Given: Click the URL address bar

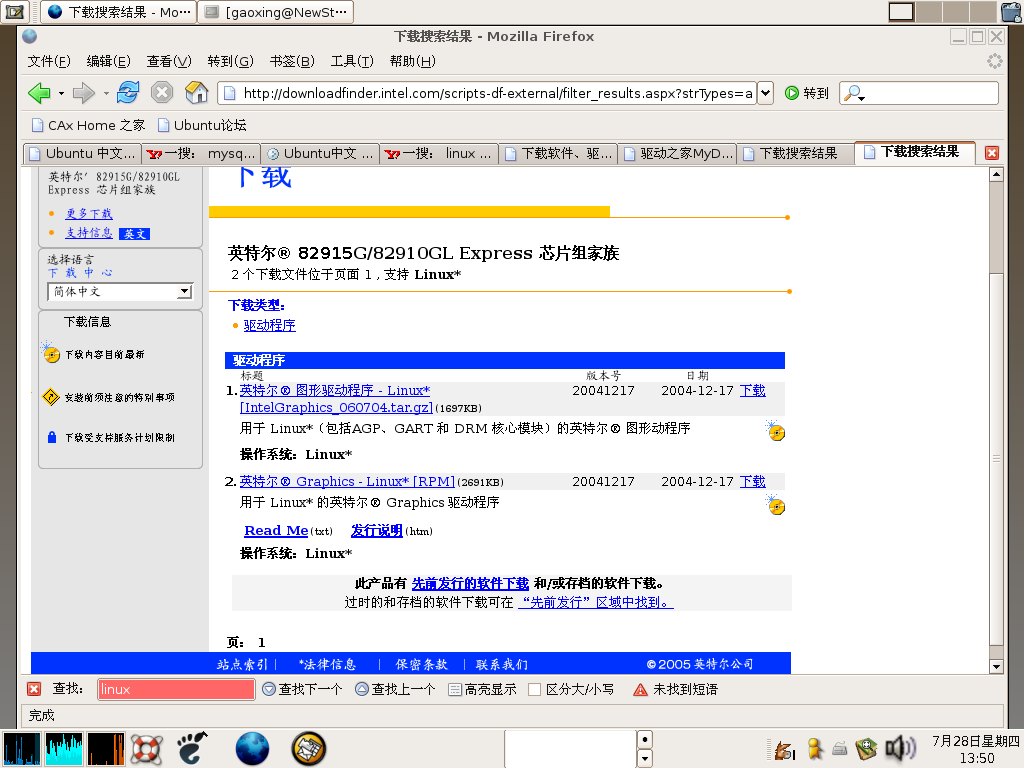Looking at the screenshot, I should [x=487, y=93].
